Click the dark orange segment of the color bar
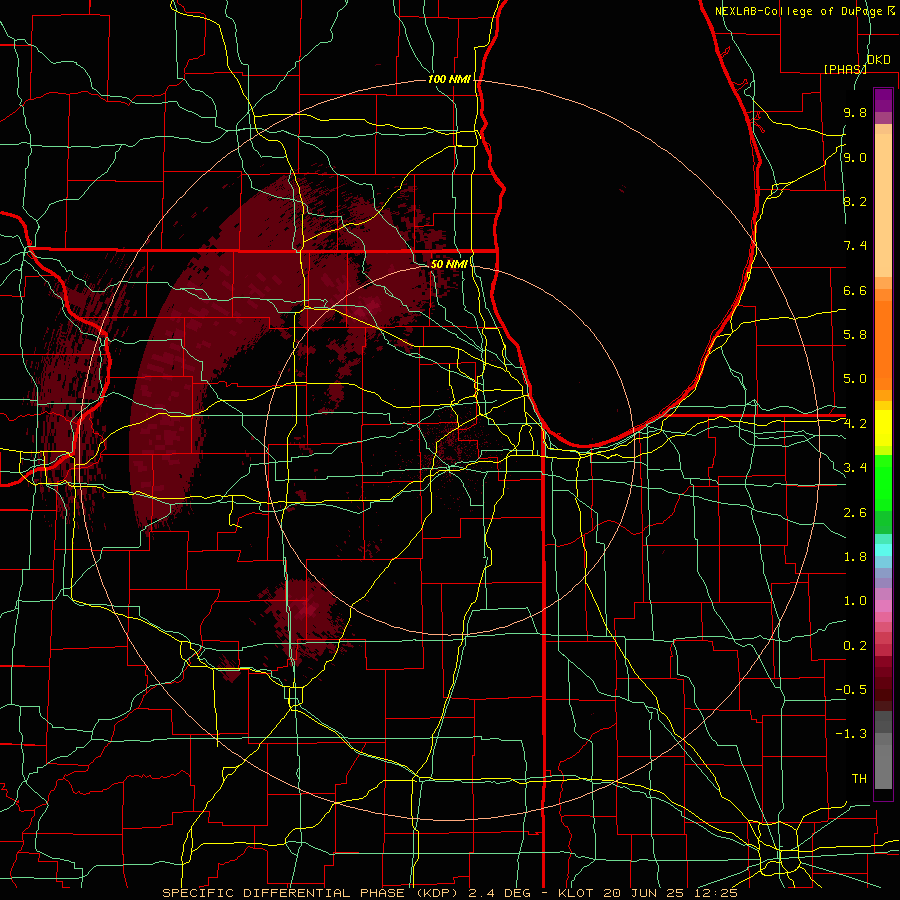Viewport: 900px width, 900px height. pos(883,344)
